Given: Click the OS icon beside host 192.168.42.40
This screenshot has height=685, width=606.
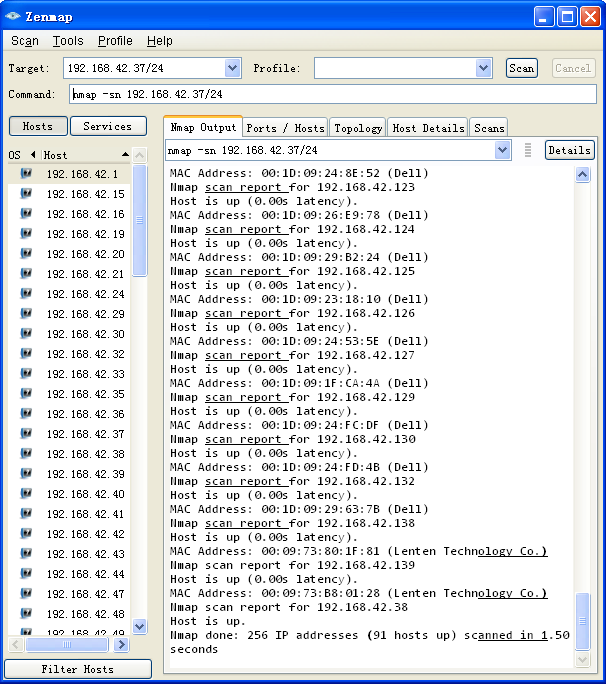Looking at the screenshot, I should coord(26,494).
